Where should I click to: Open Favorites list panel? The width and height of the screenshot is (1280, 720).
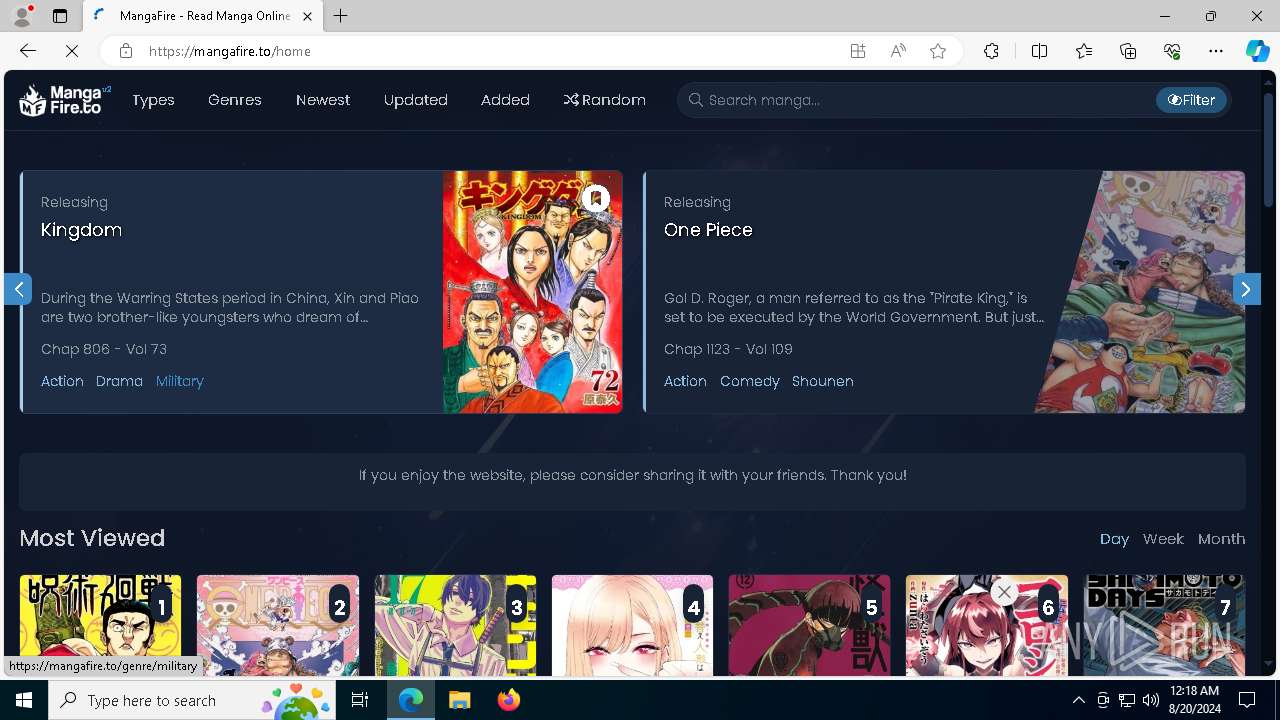pos(1084,51)
